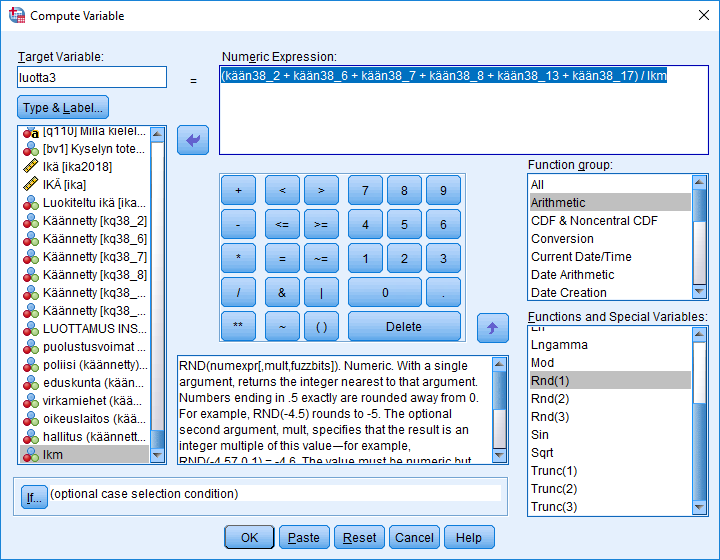Select CDF & Noncentral CDF function group
The width and height of the screenshot is (720, 560).
pyautogui.click(x=594, y=221)
